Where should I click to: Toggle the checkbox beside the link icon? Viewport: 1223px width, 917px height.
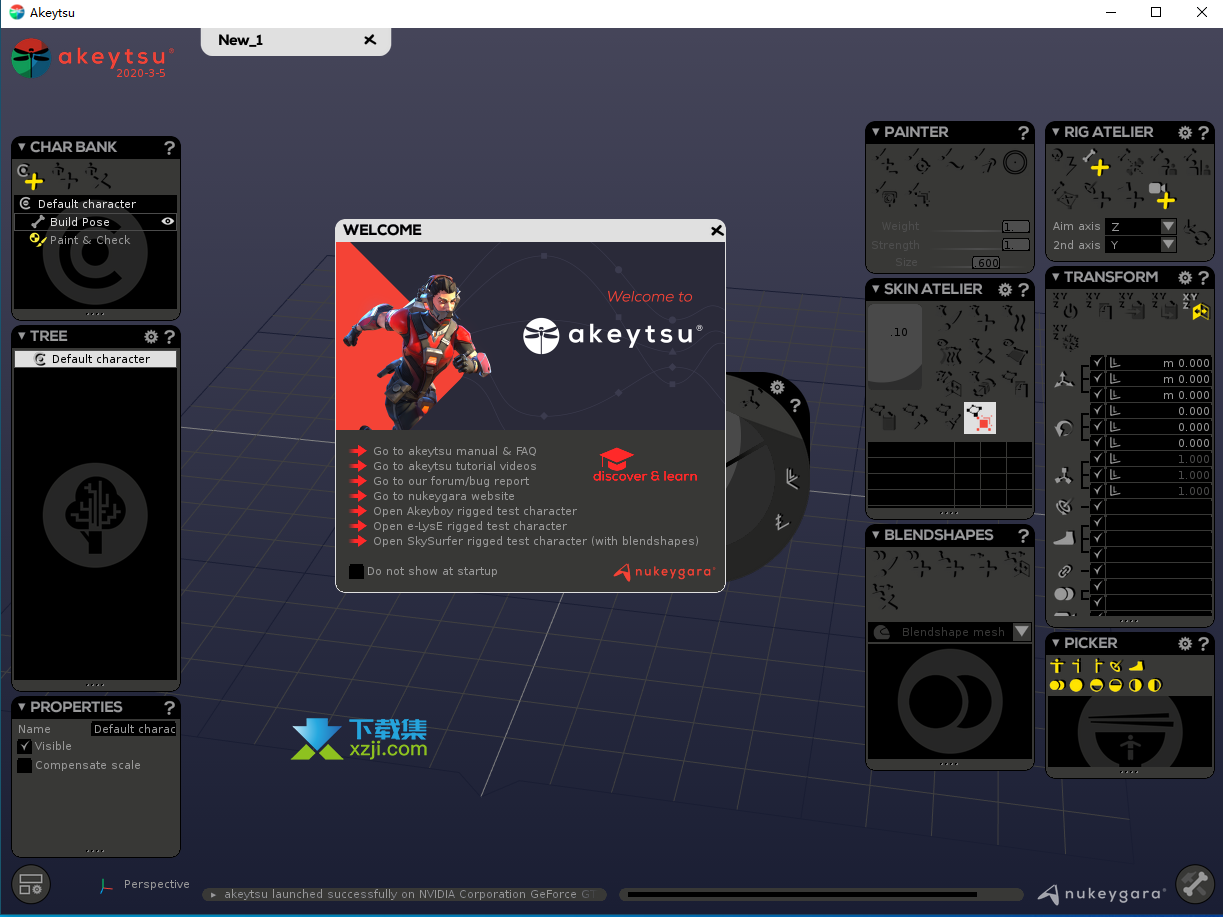(1098, 571)
